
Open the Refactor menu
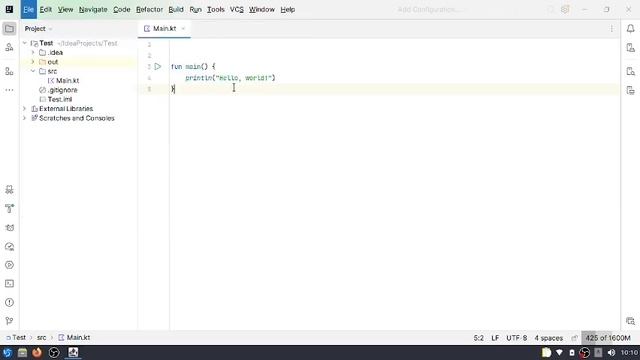pos(149,9)
